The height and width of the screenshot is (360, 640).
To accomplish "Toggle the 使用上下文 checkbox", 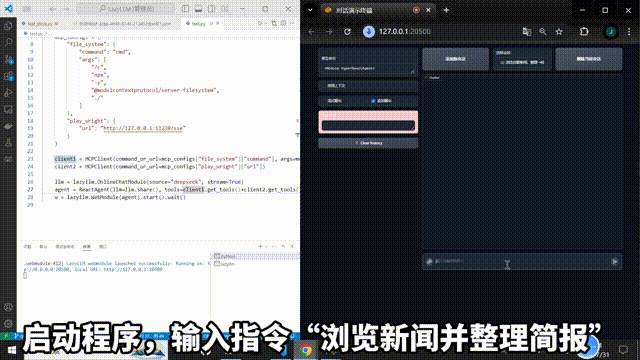I will (x=324, y=86).
